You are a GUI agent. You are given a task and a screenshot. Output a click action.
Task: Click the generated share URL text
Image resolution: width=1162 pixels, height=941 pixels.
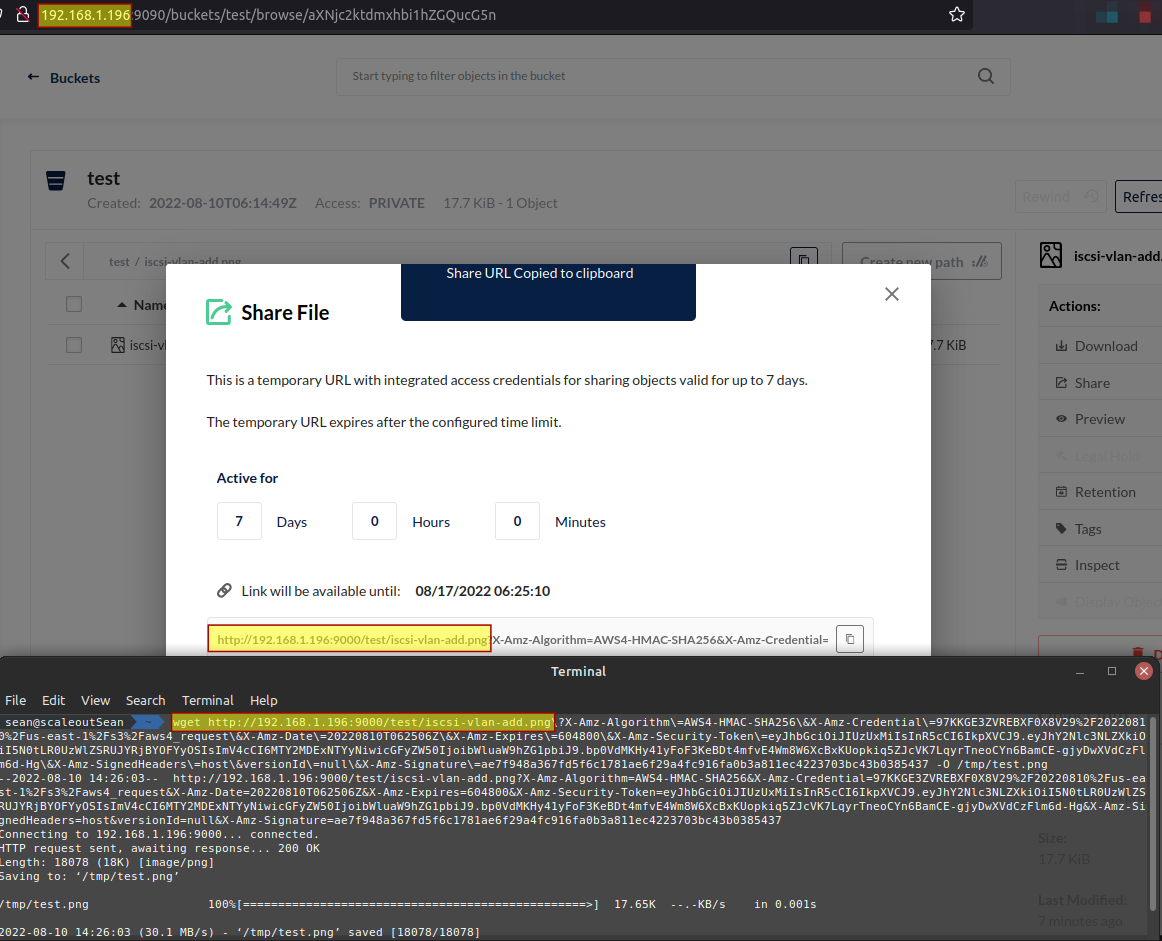[522, 639]
